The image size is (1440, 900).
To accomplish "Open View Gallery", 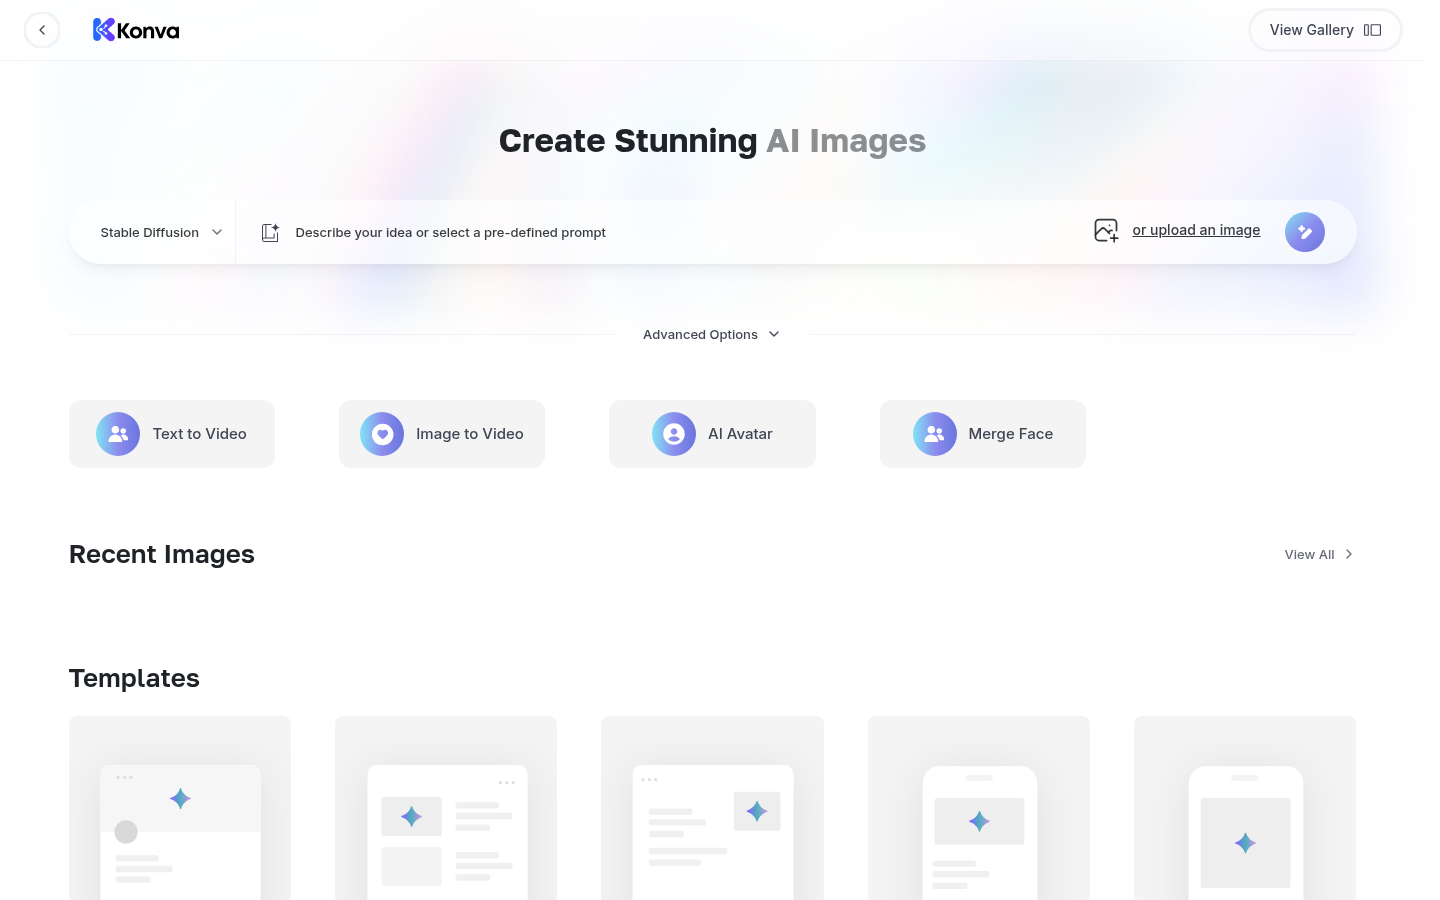I will click(x=1325, y=30).
